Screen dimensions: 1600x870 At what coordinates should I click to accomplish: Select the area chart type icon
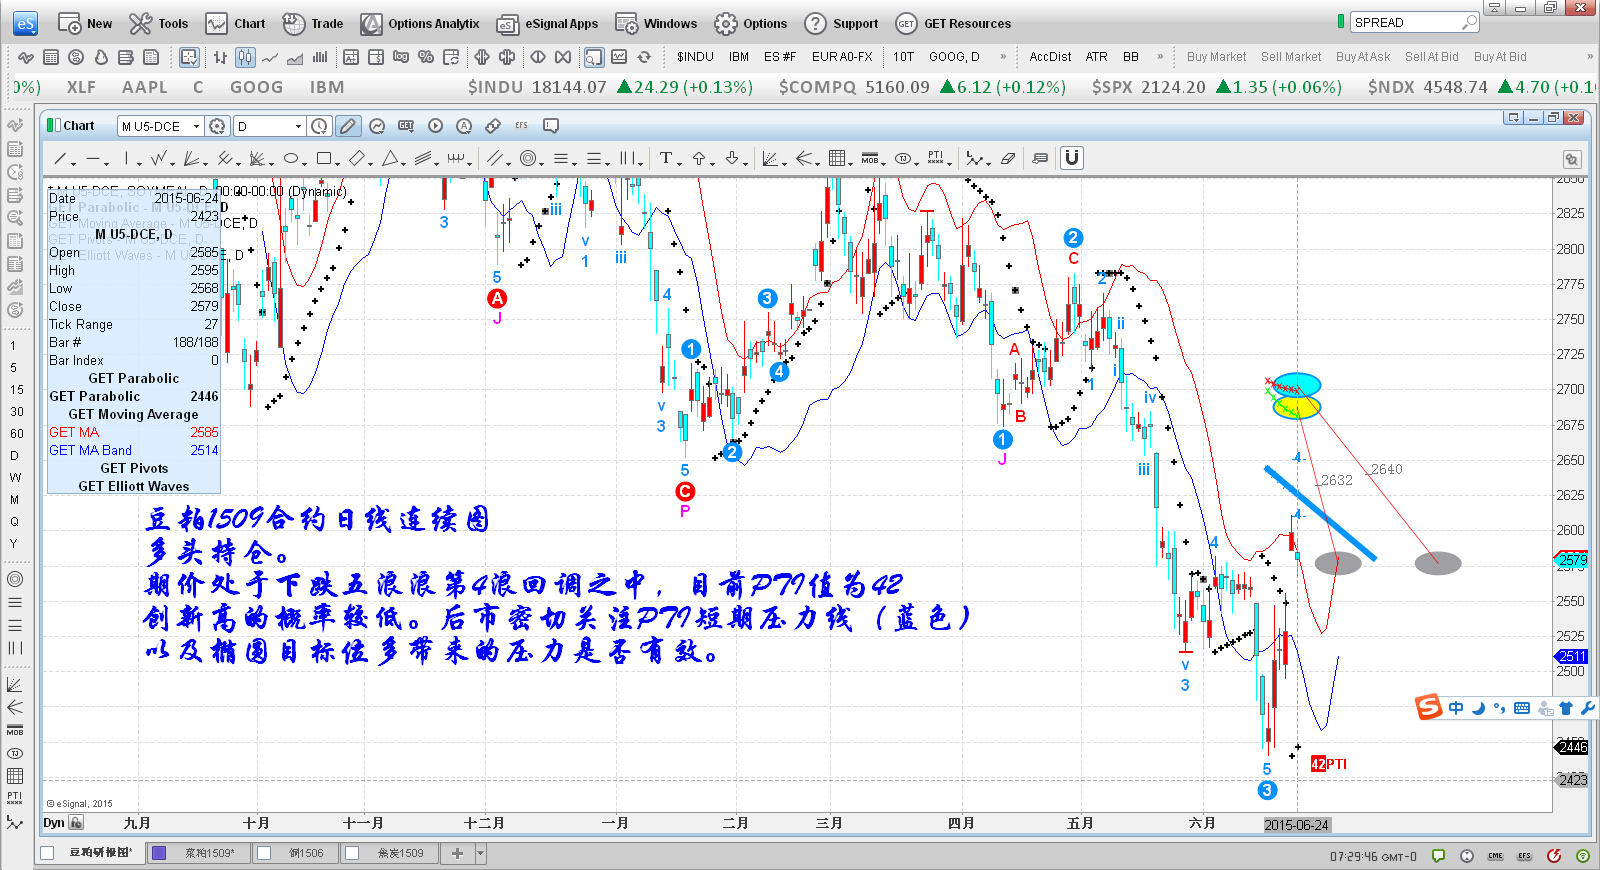[295, 57]
